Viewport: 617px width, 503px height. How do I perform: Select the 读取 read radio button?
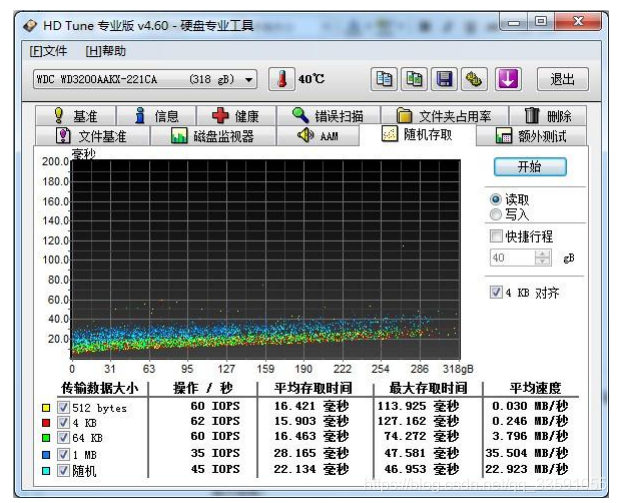point(496,199)
